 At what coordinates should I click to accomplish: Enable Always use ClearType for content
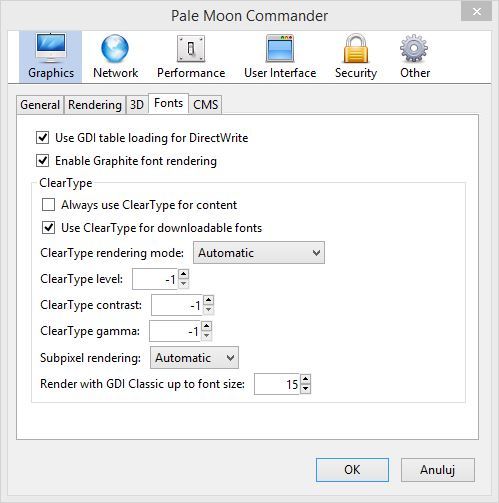[49, 205]
